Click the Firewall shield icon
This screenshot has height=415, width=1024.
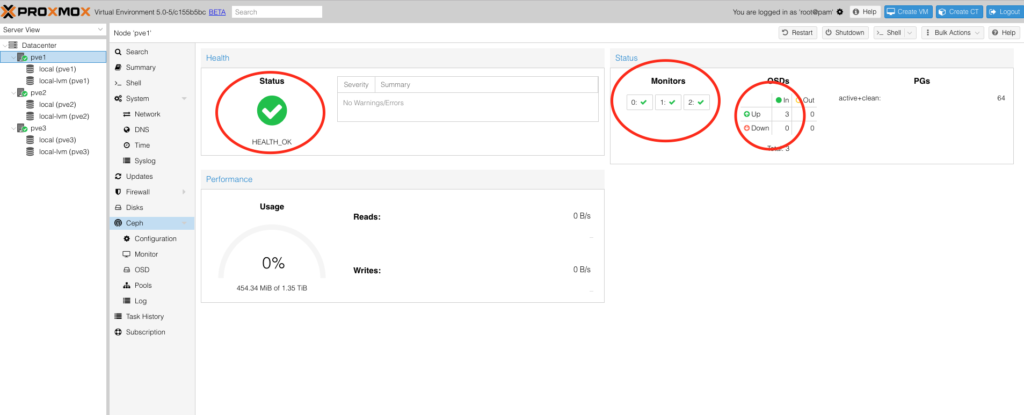pyautogui.click(x=118, y=192)
